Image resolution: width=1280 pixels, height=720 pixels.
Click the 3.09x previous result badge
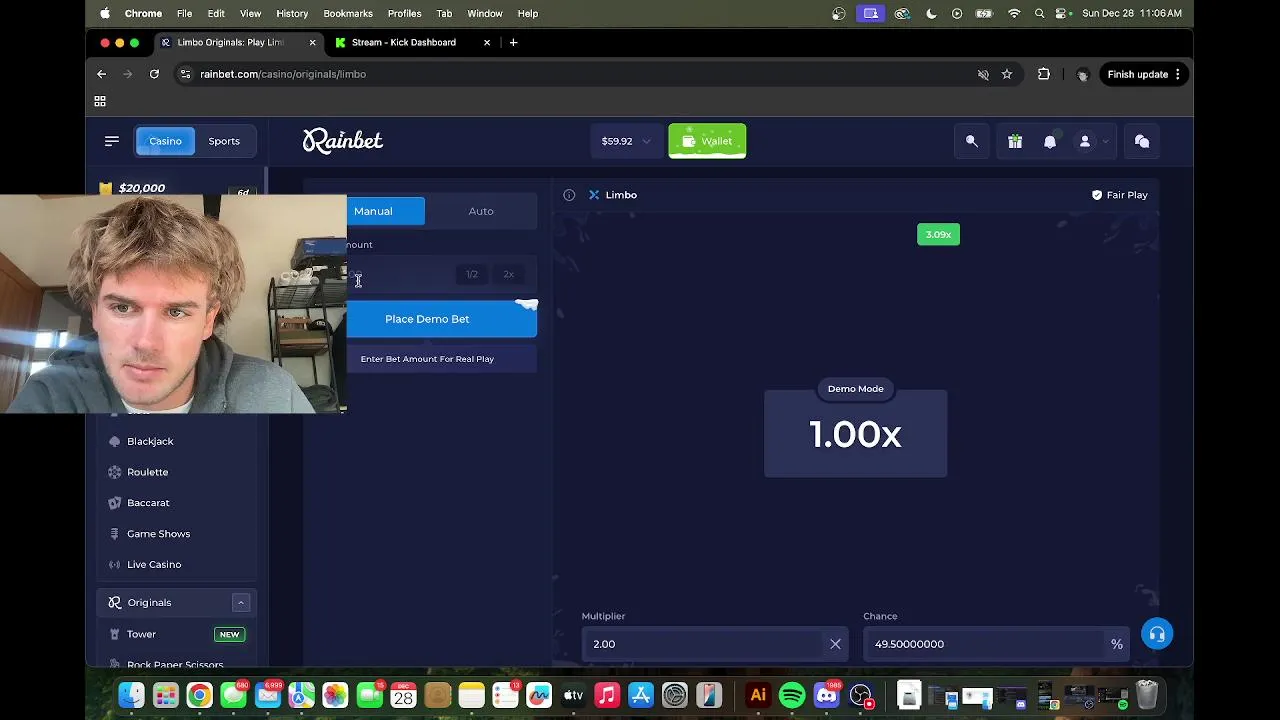click(x=938, y=235)
